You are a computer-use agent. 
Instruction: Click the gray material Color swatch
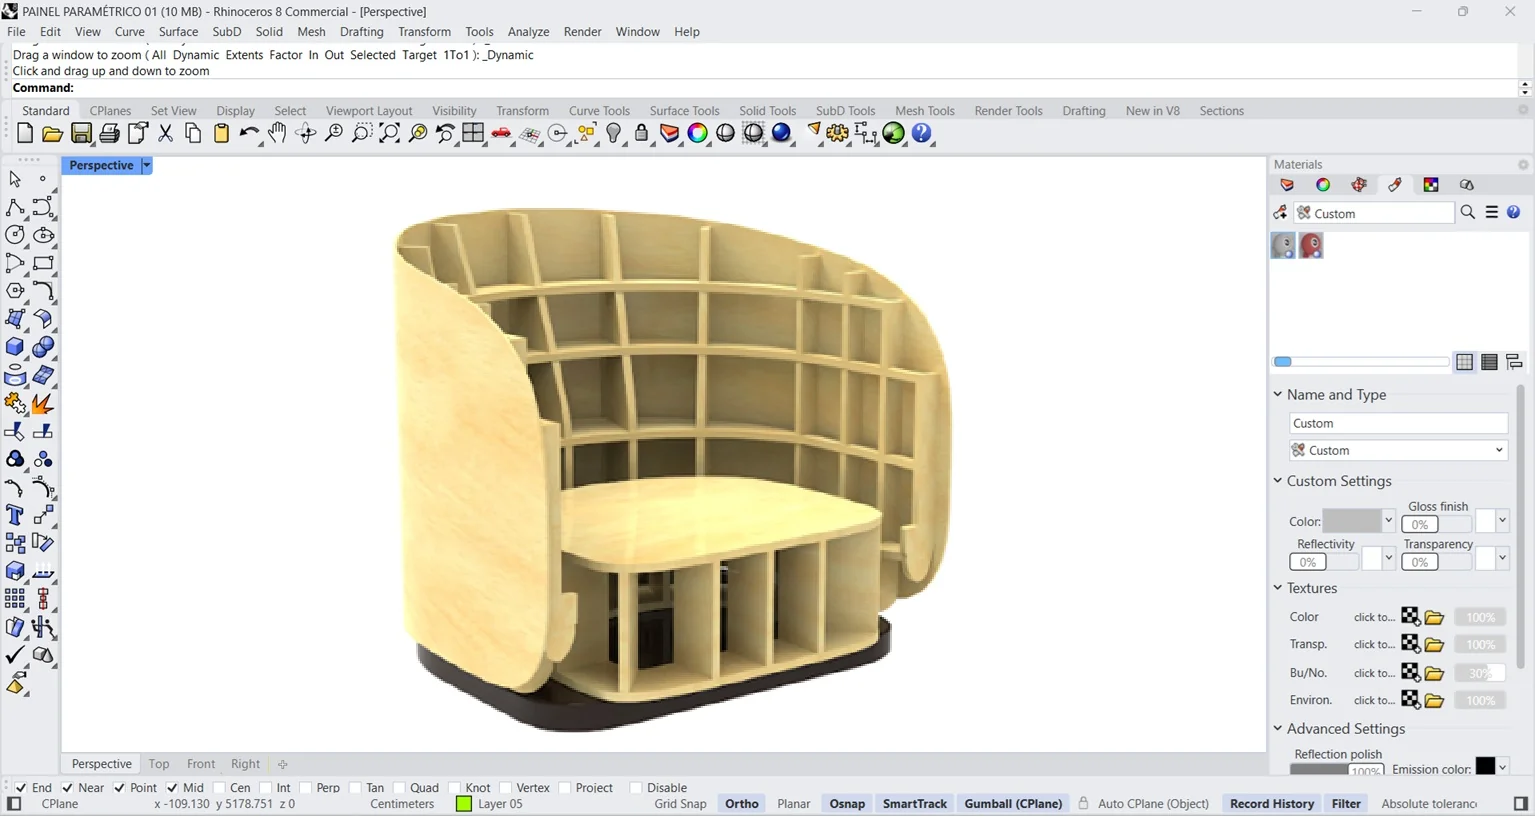click(x=1352, y=521)
